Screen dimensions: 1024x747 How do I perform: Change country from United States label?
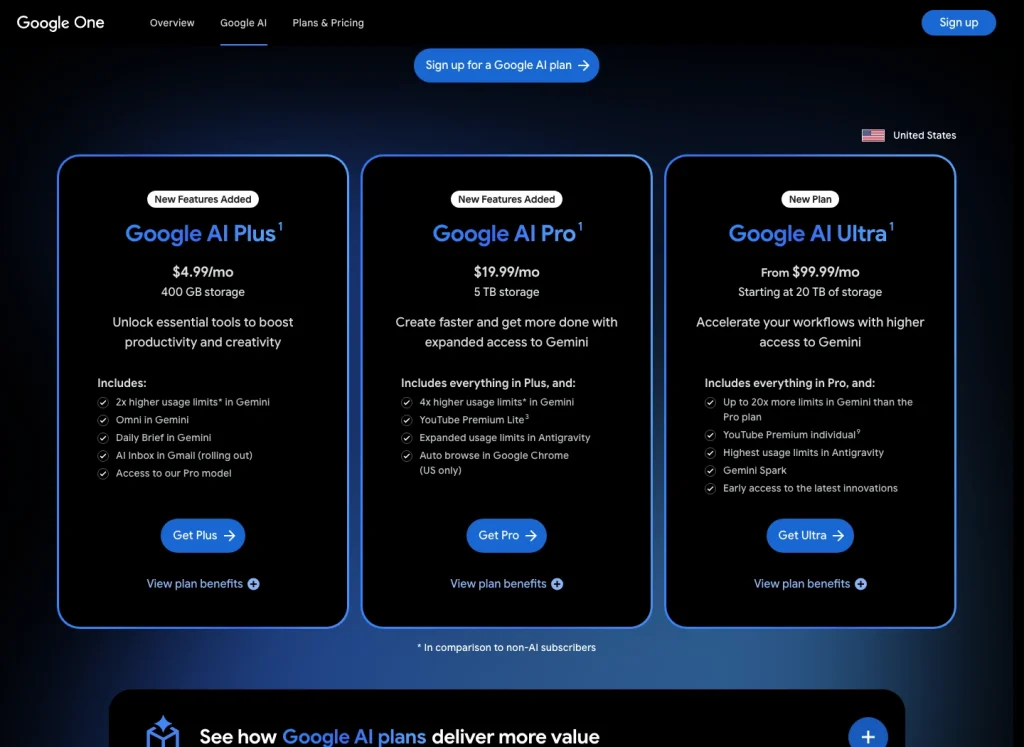coord(924,135)
